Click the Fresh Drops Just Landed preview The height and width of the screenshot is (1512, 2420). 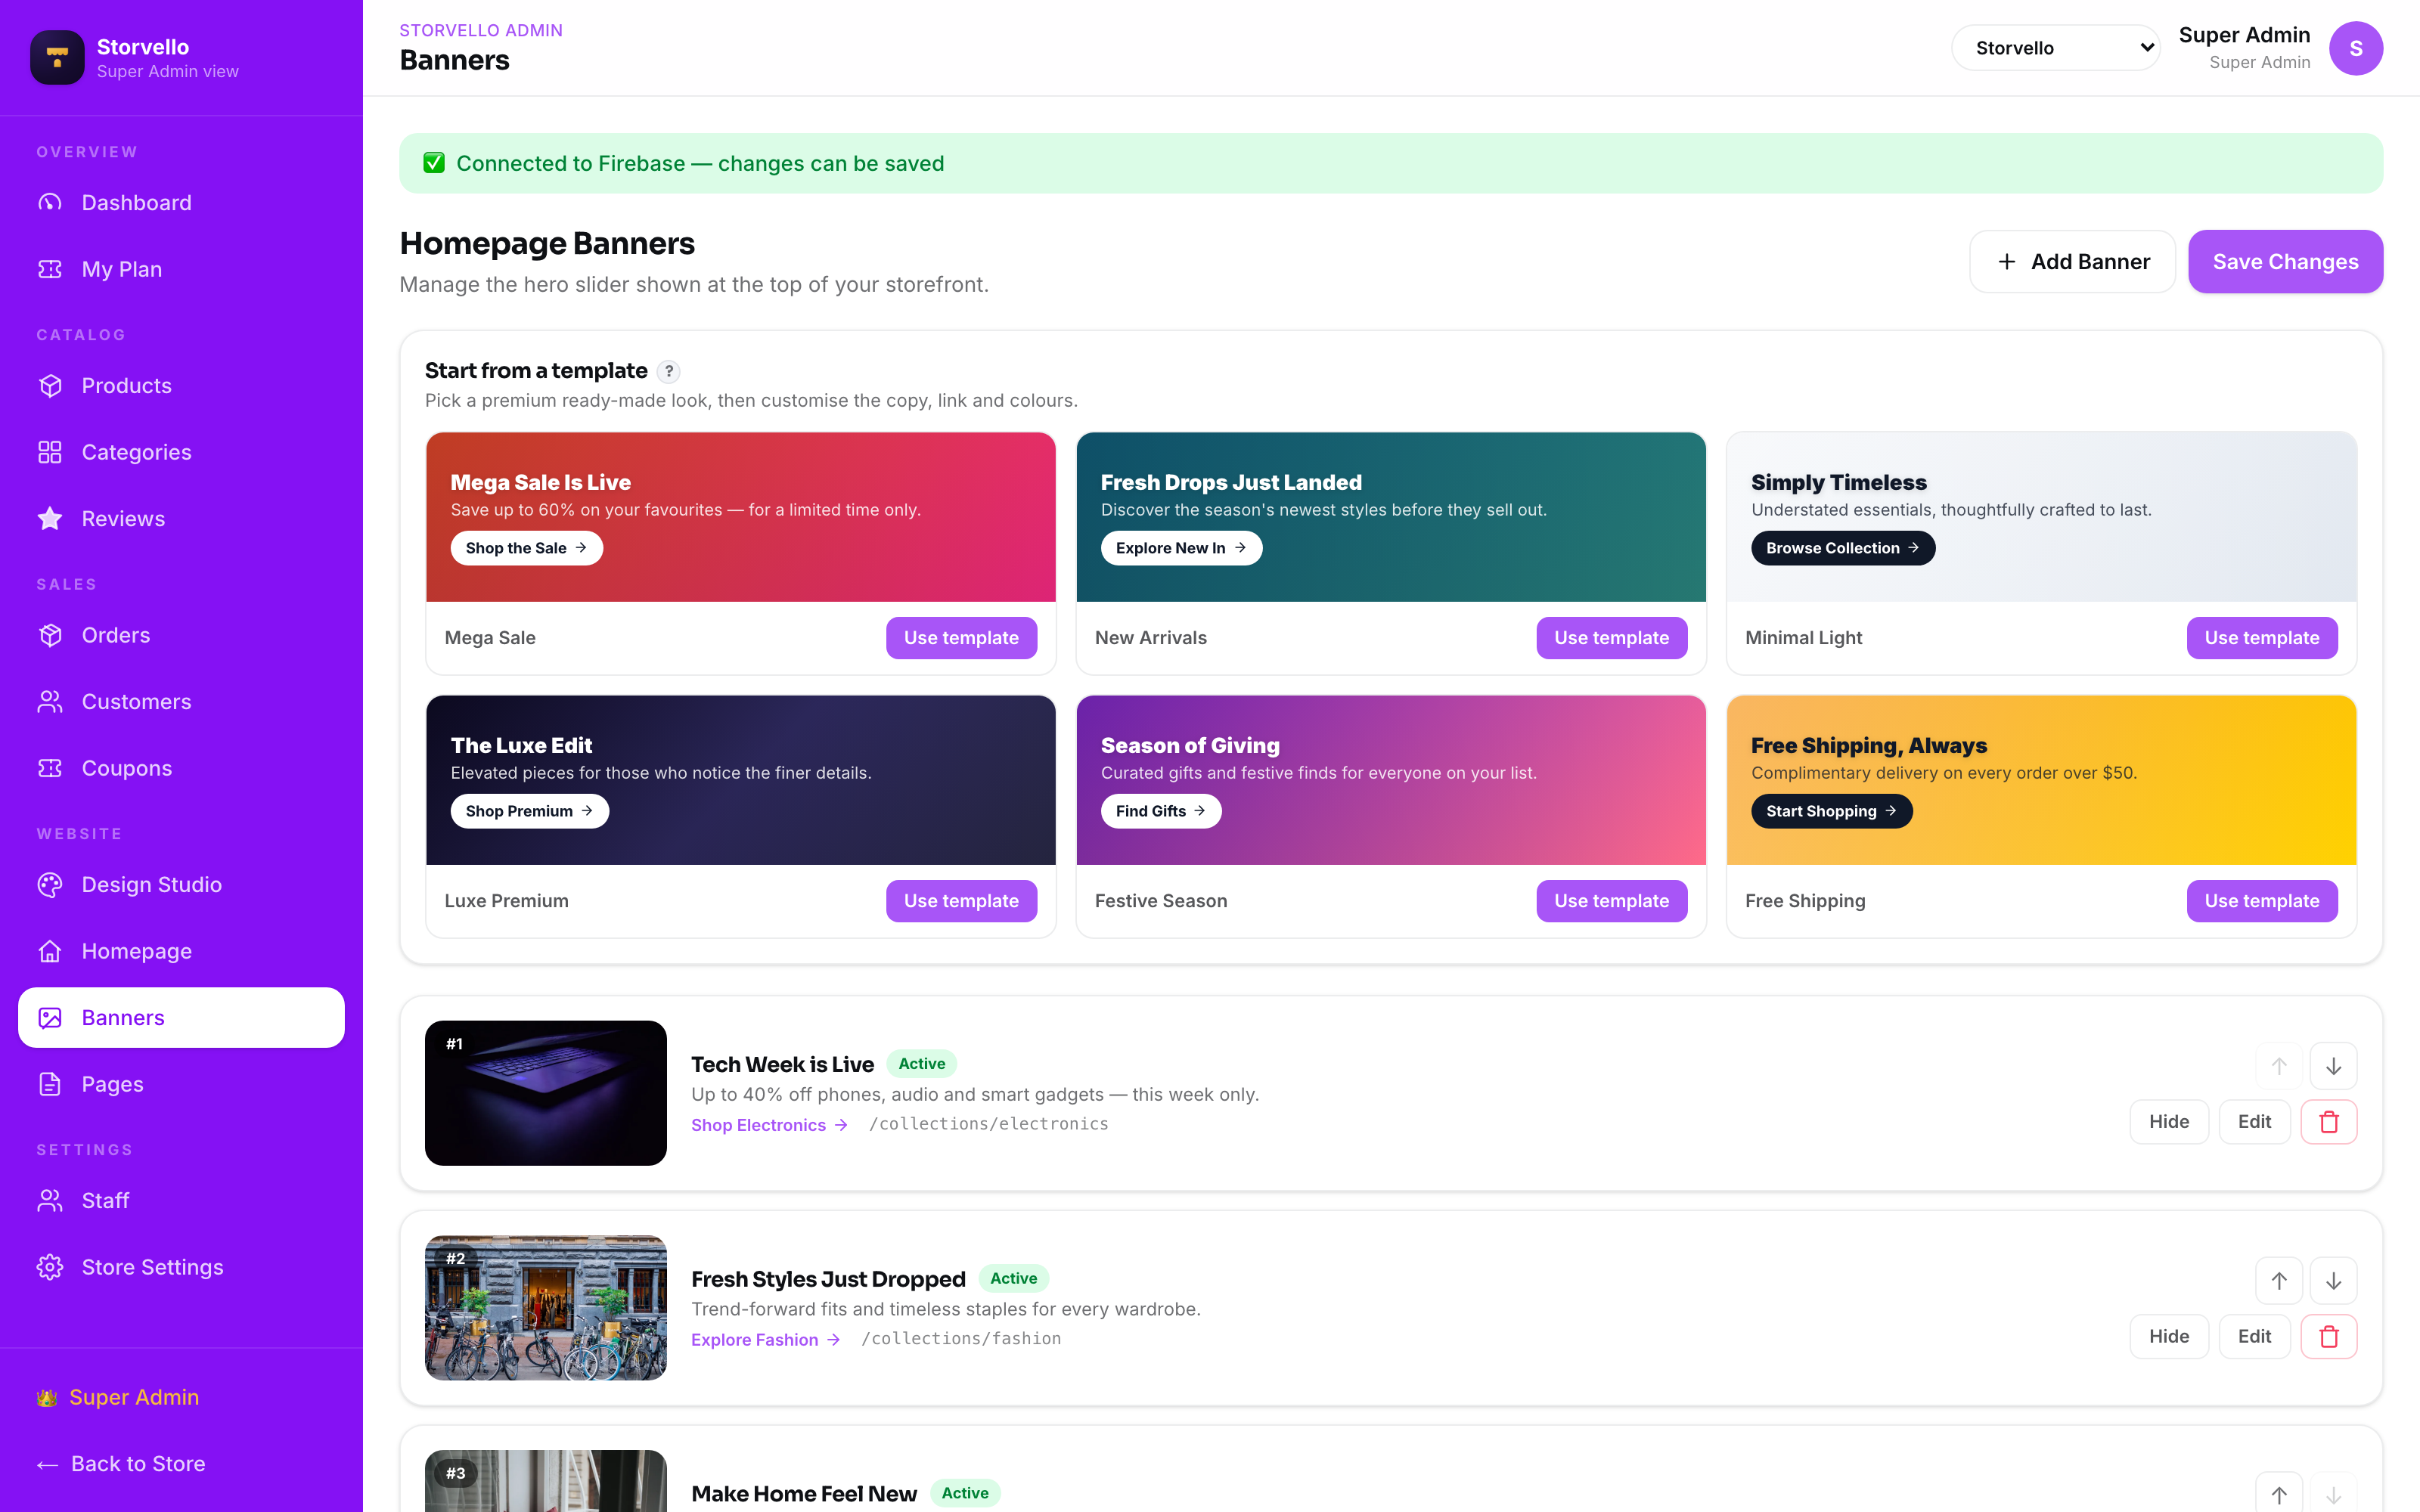tap(1391, 517)
